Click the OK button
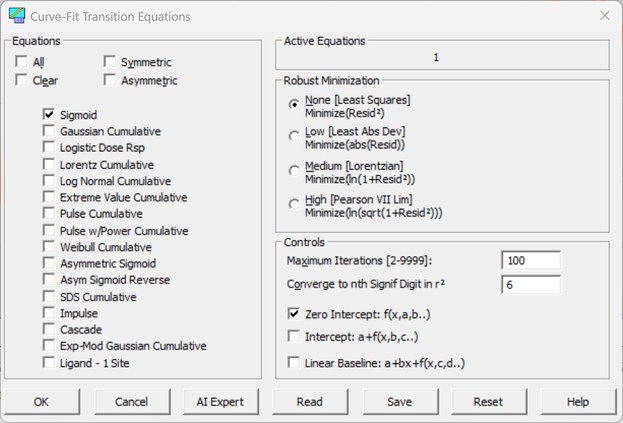 coord(42,402)
